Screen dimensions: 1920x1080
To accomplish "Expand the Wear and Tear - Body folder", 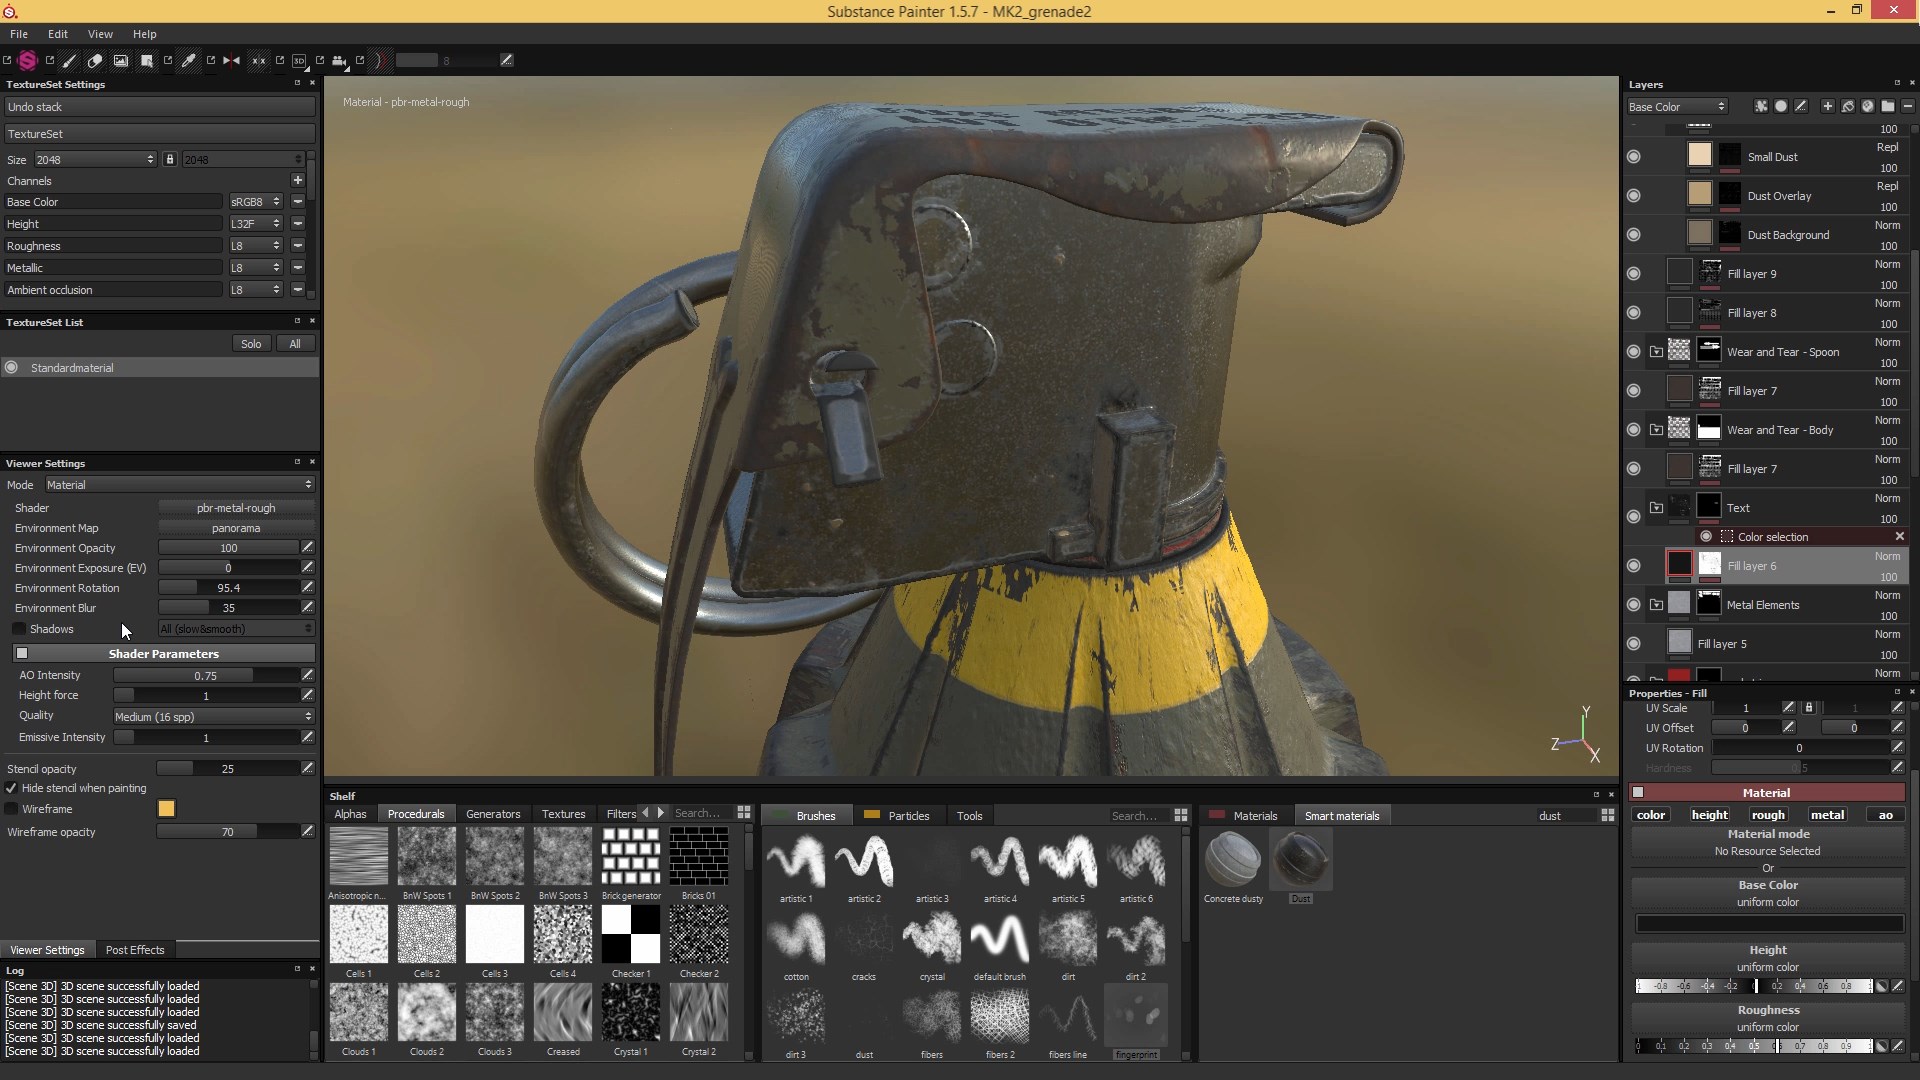I will point(1656,430).
